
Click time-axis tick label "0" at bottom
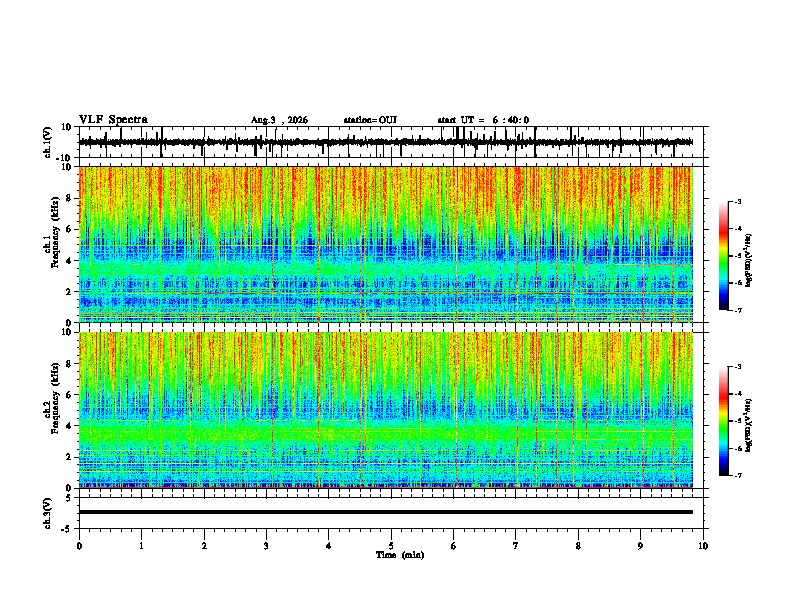point(79,546)
